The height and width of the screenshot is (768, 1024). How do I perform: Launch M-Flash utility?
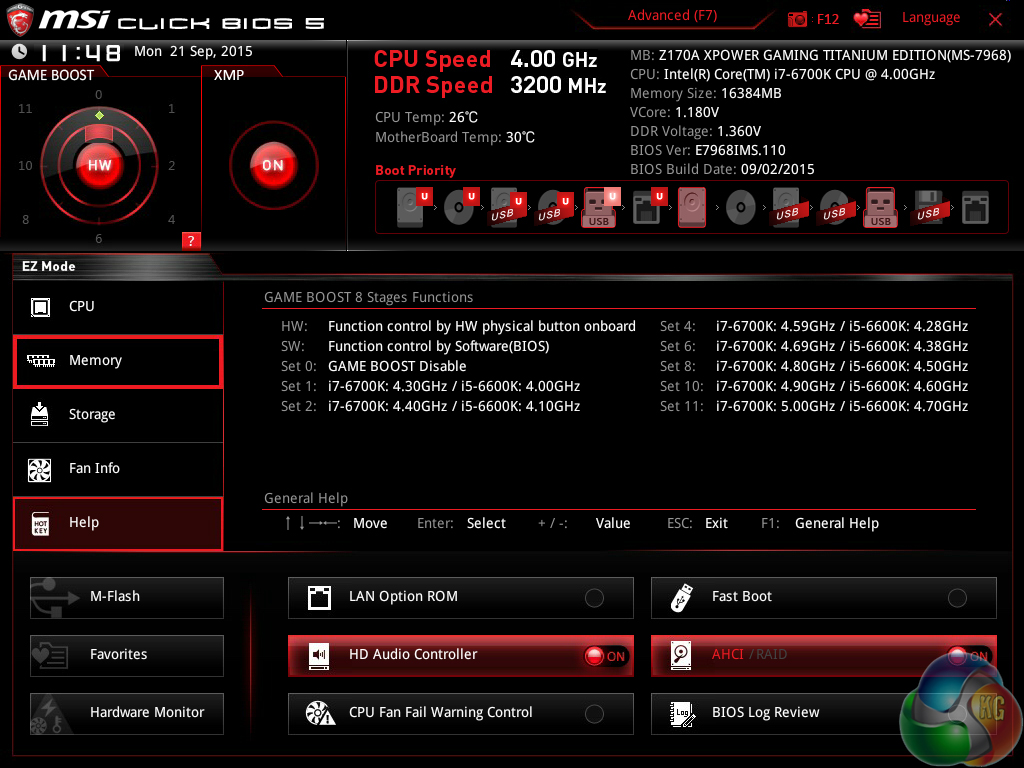(127, 597)
